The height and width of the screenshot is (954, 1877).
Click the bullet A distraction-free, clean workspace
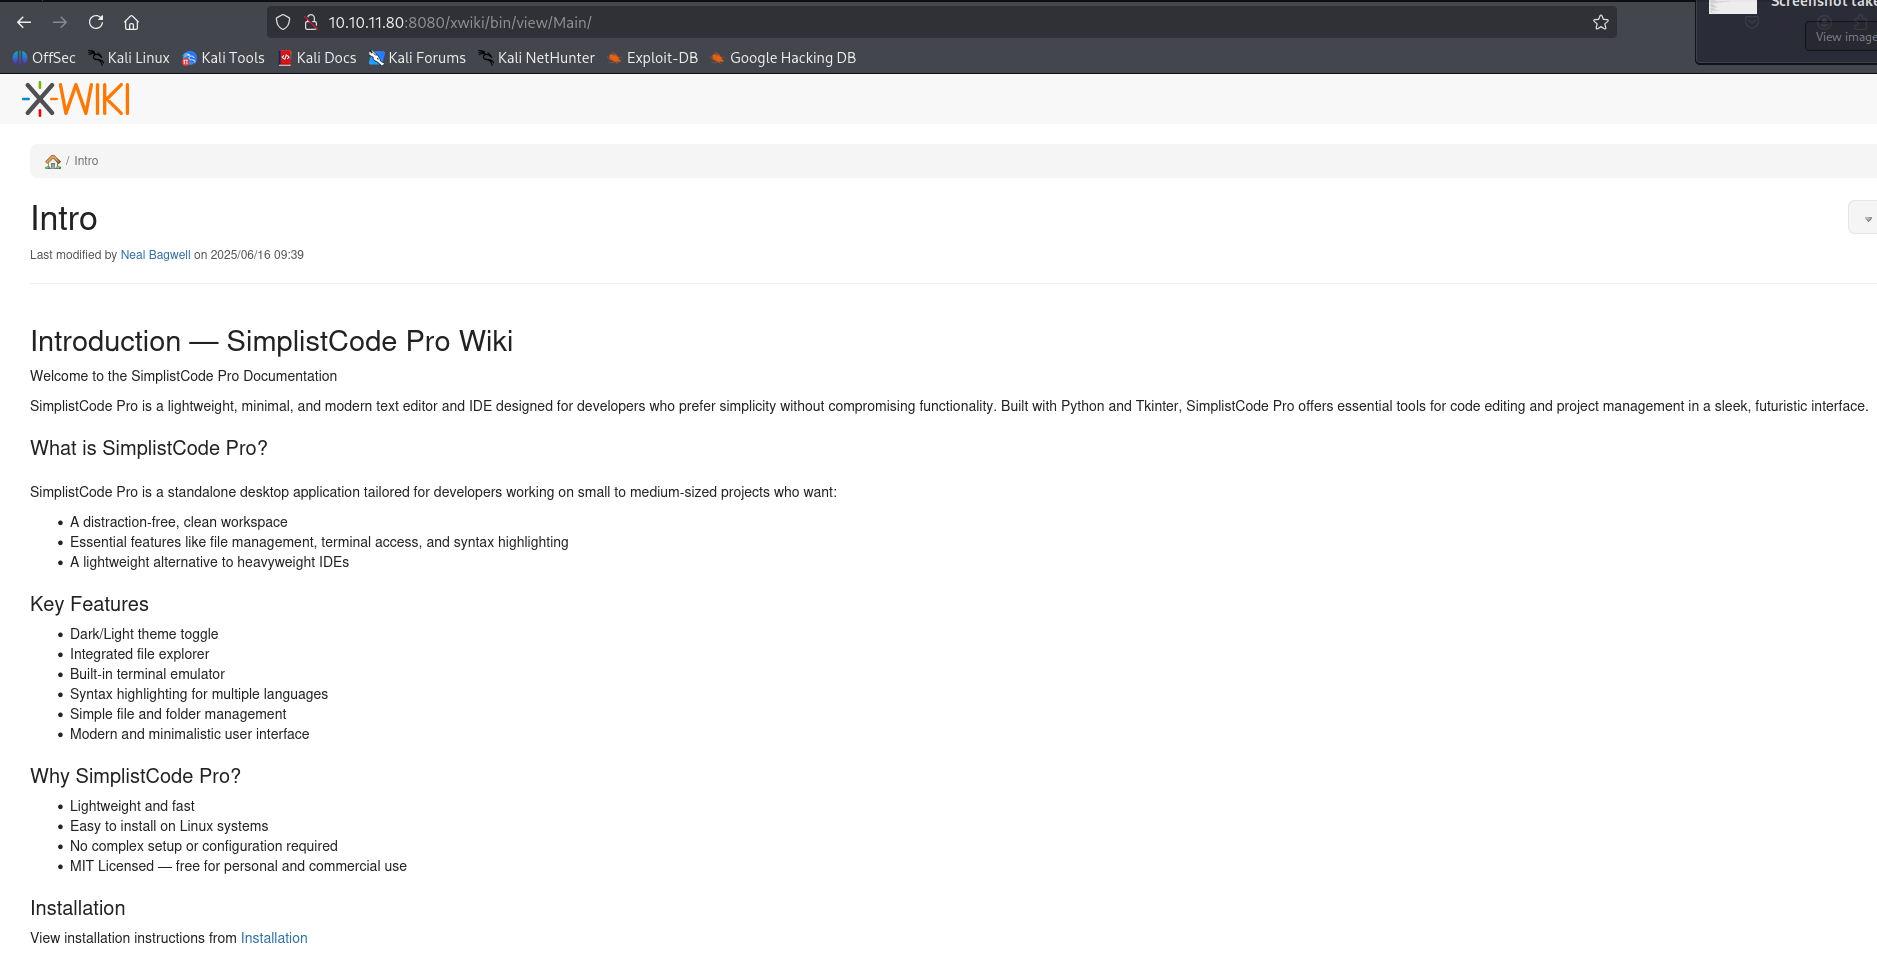click(x=179, y=522)
